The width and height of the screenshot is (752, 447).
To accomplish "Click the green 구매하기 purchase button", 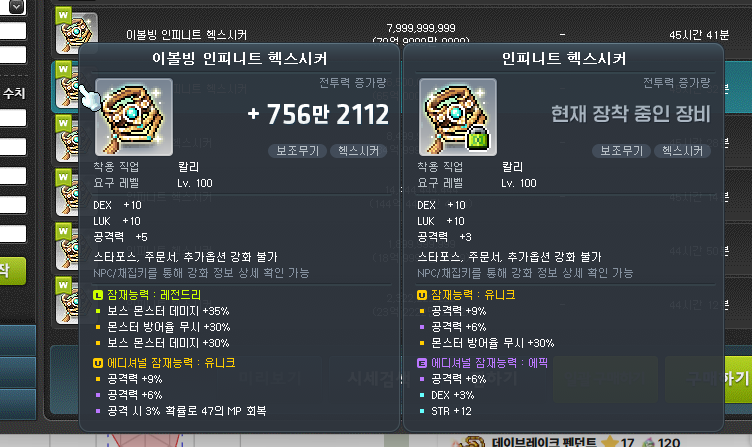I will click(737, 379).
